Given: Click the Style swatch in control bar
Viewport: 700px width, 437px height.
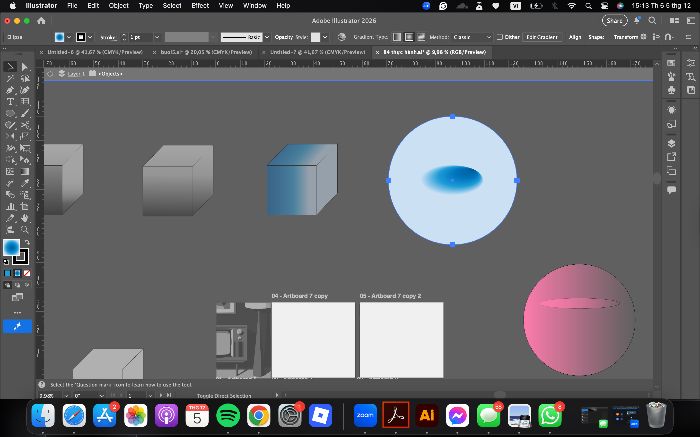Looking at the screenshot, I should 316,37.
